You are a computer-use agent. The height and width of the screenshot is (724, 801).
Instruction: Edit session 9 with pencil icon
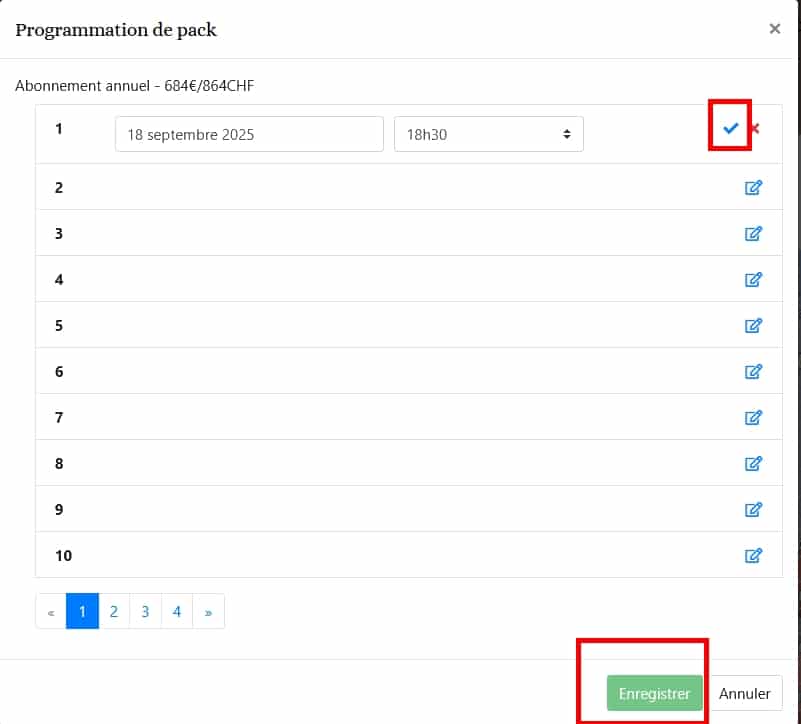[x=753, y=509]
